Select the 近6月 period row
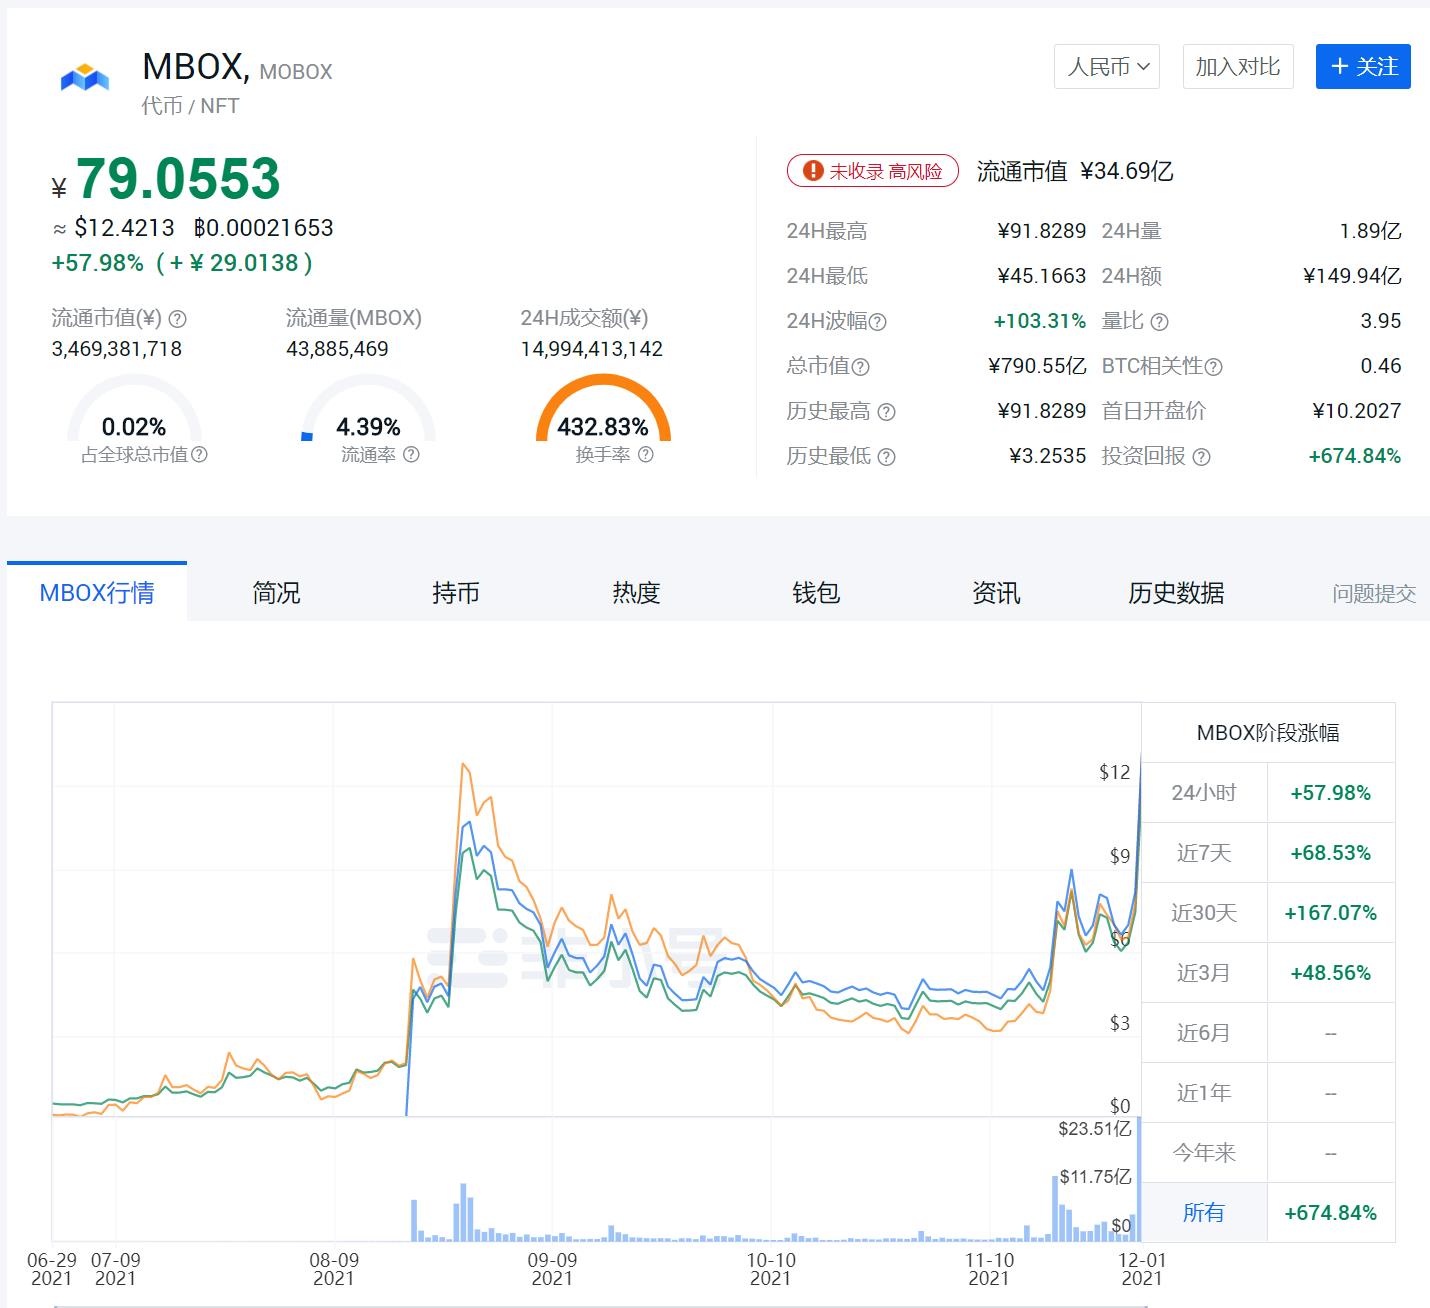The height and width of the screenshot is (1308, 1430). [1268, 1033]
